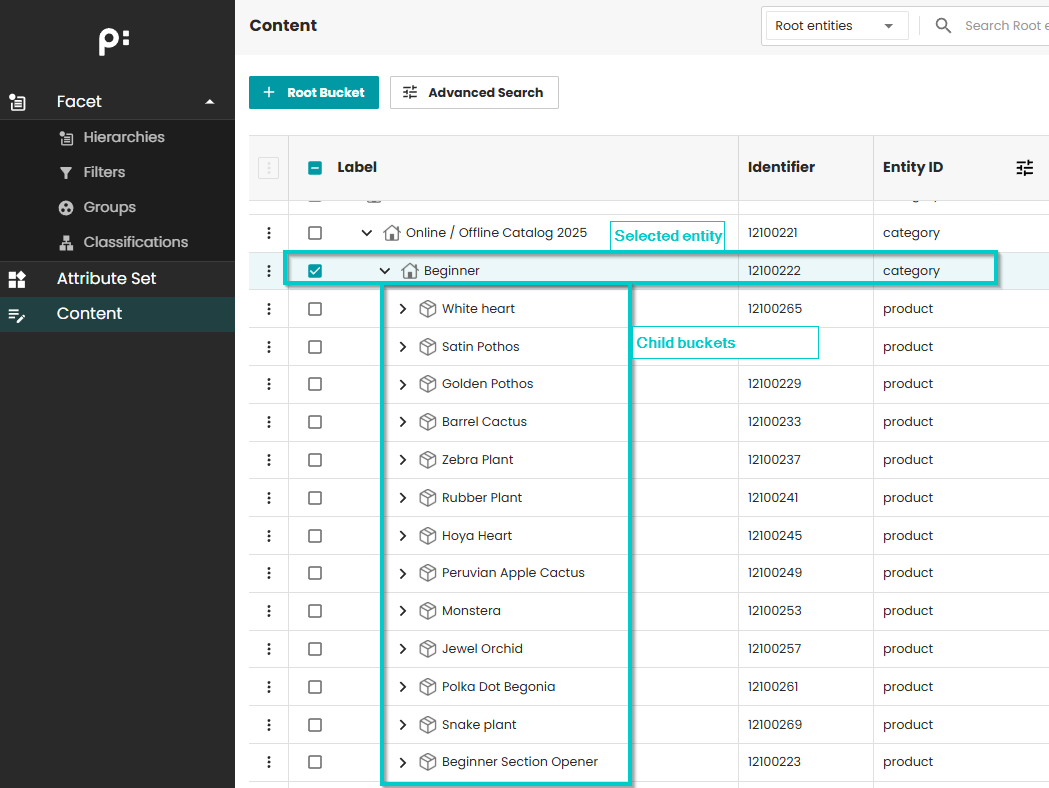Click identifier 12100222 cell
Screen dimensions: 1049x788
tap(774, 271)
